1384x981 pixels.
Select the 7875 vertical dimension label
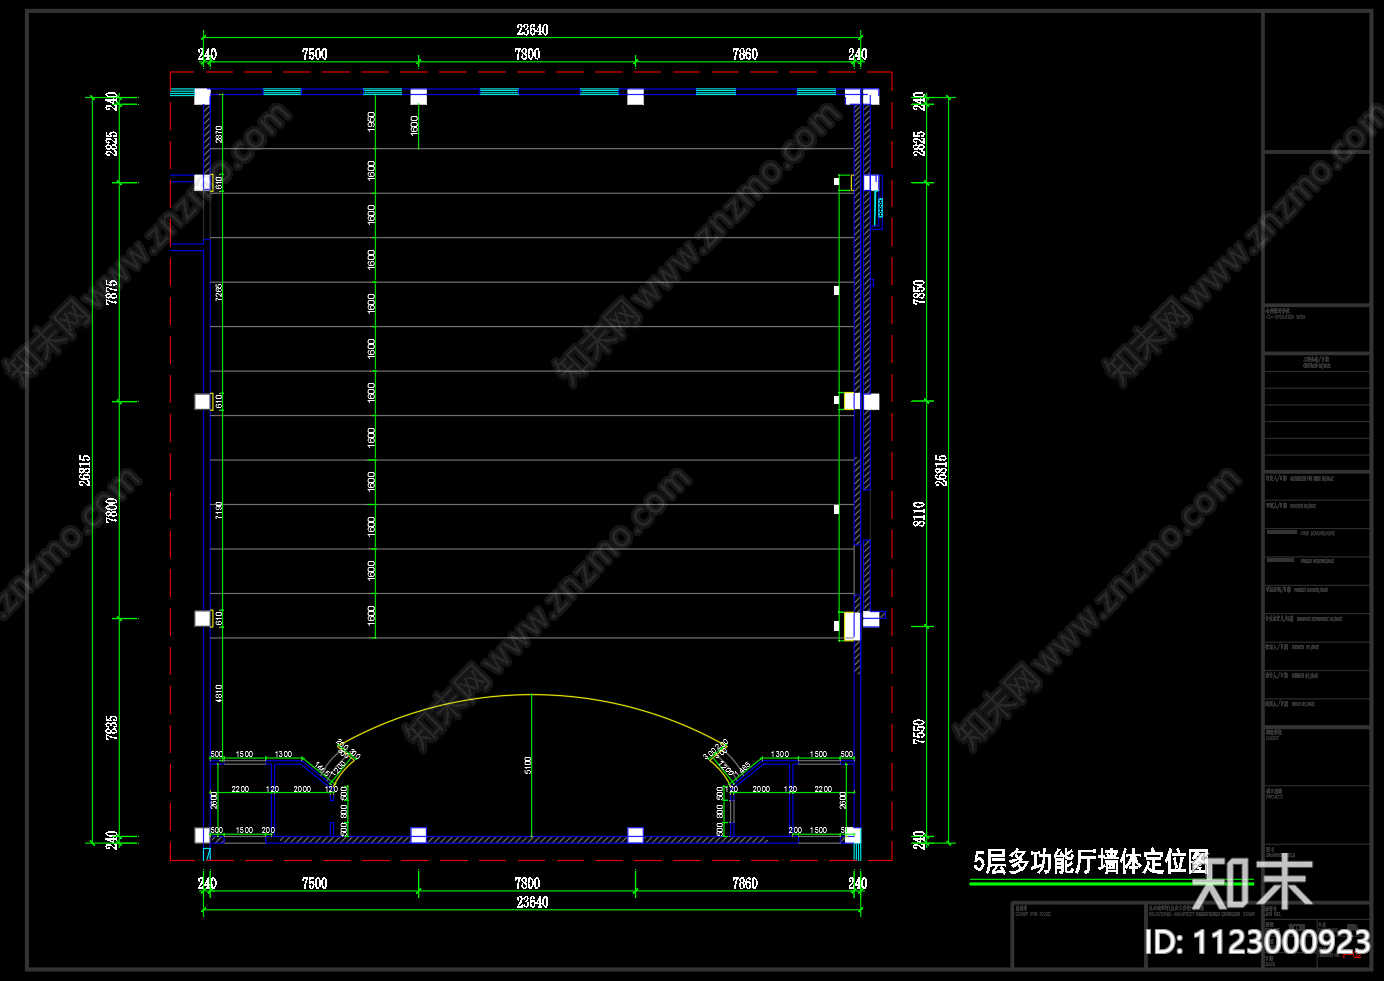coord(112,291)
